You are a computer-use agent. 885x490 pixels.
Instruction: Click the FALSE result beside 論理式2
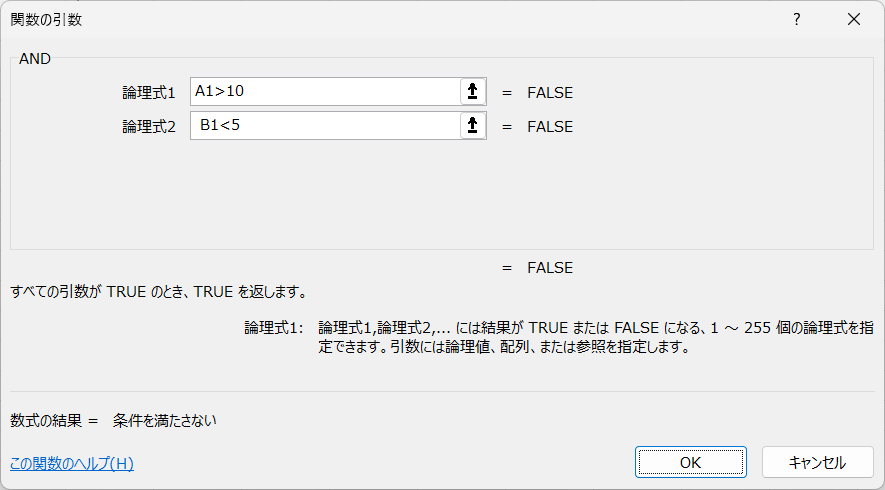(550, 126)
